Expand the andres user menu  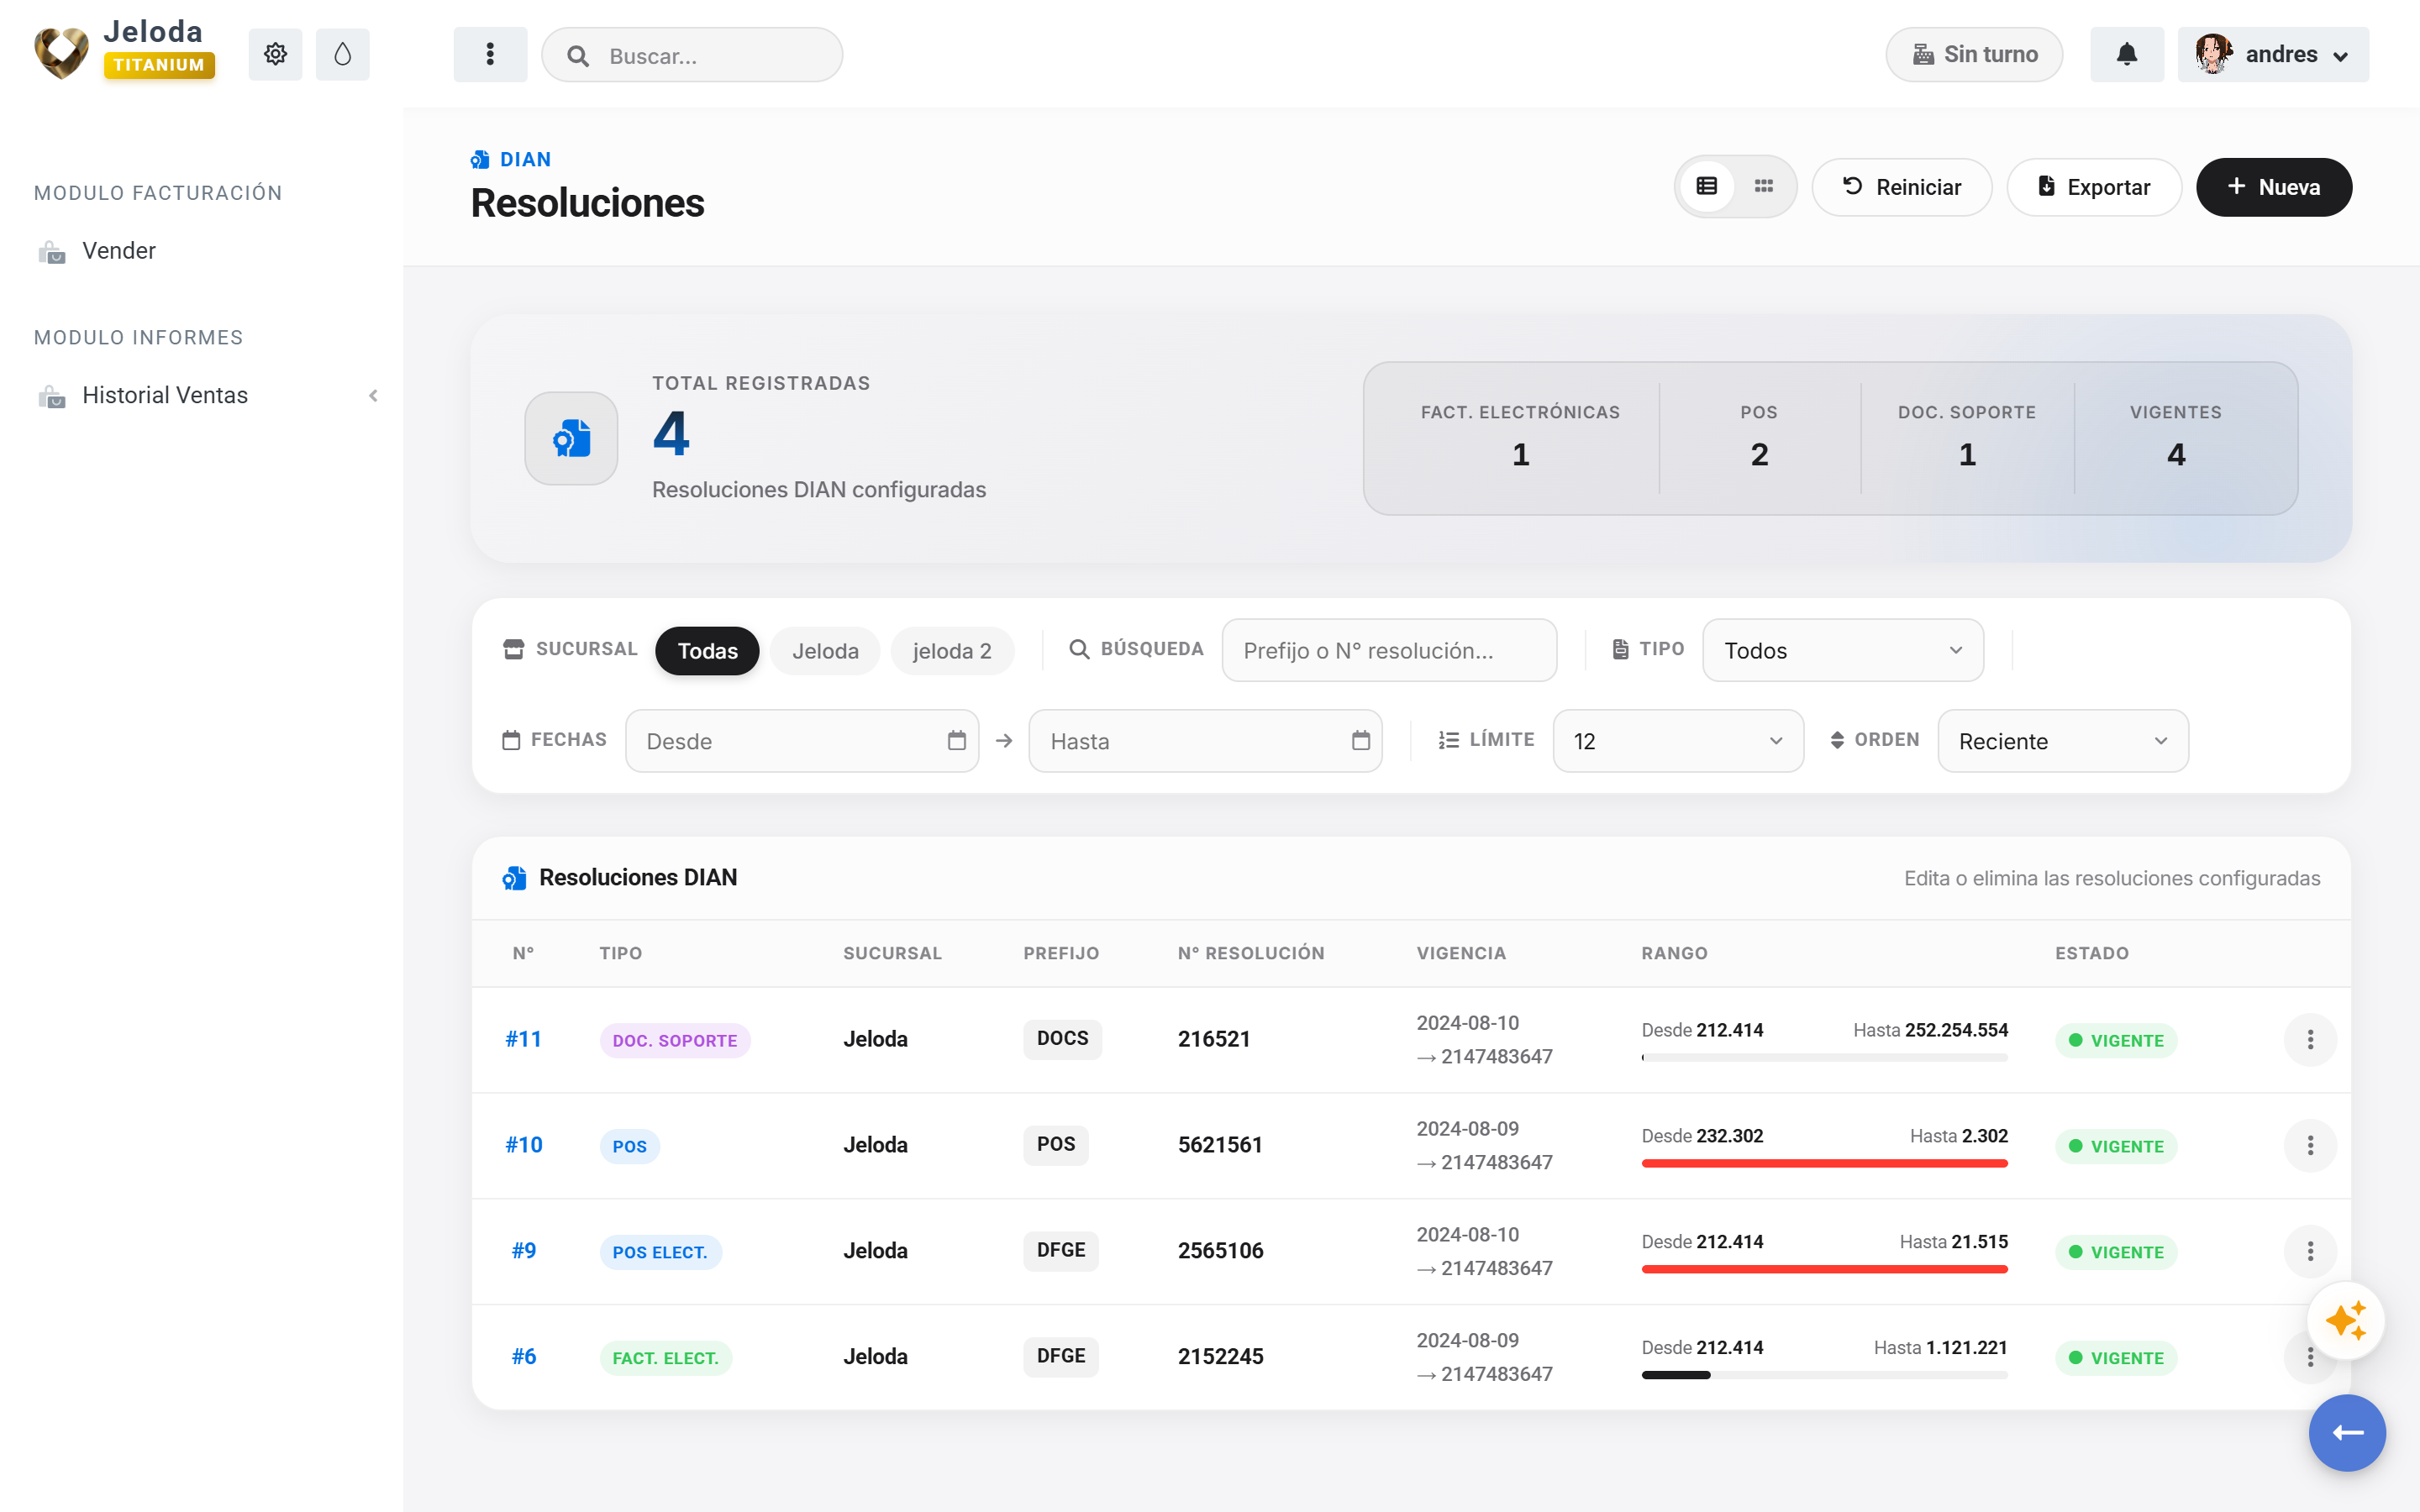[2273, 54]
